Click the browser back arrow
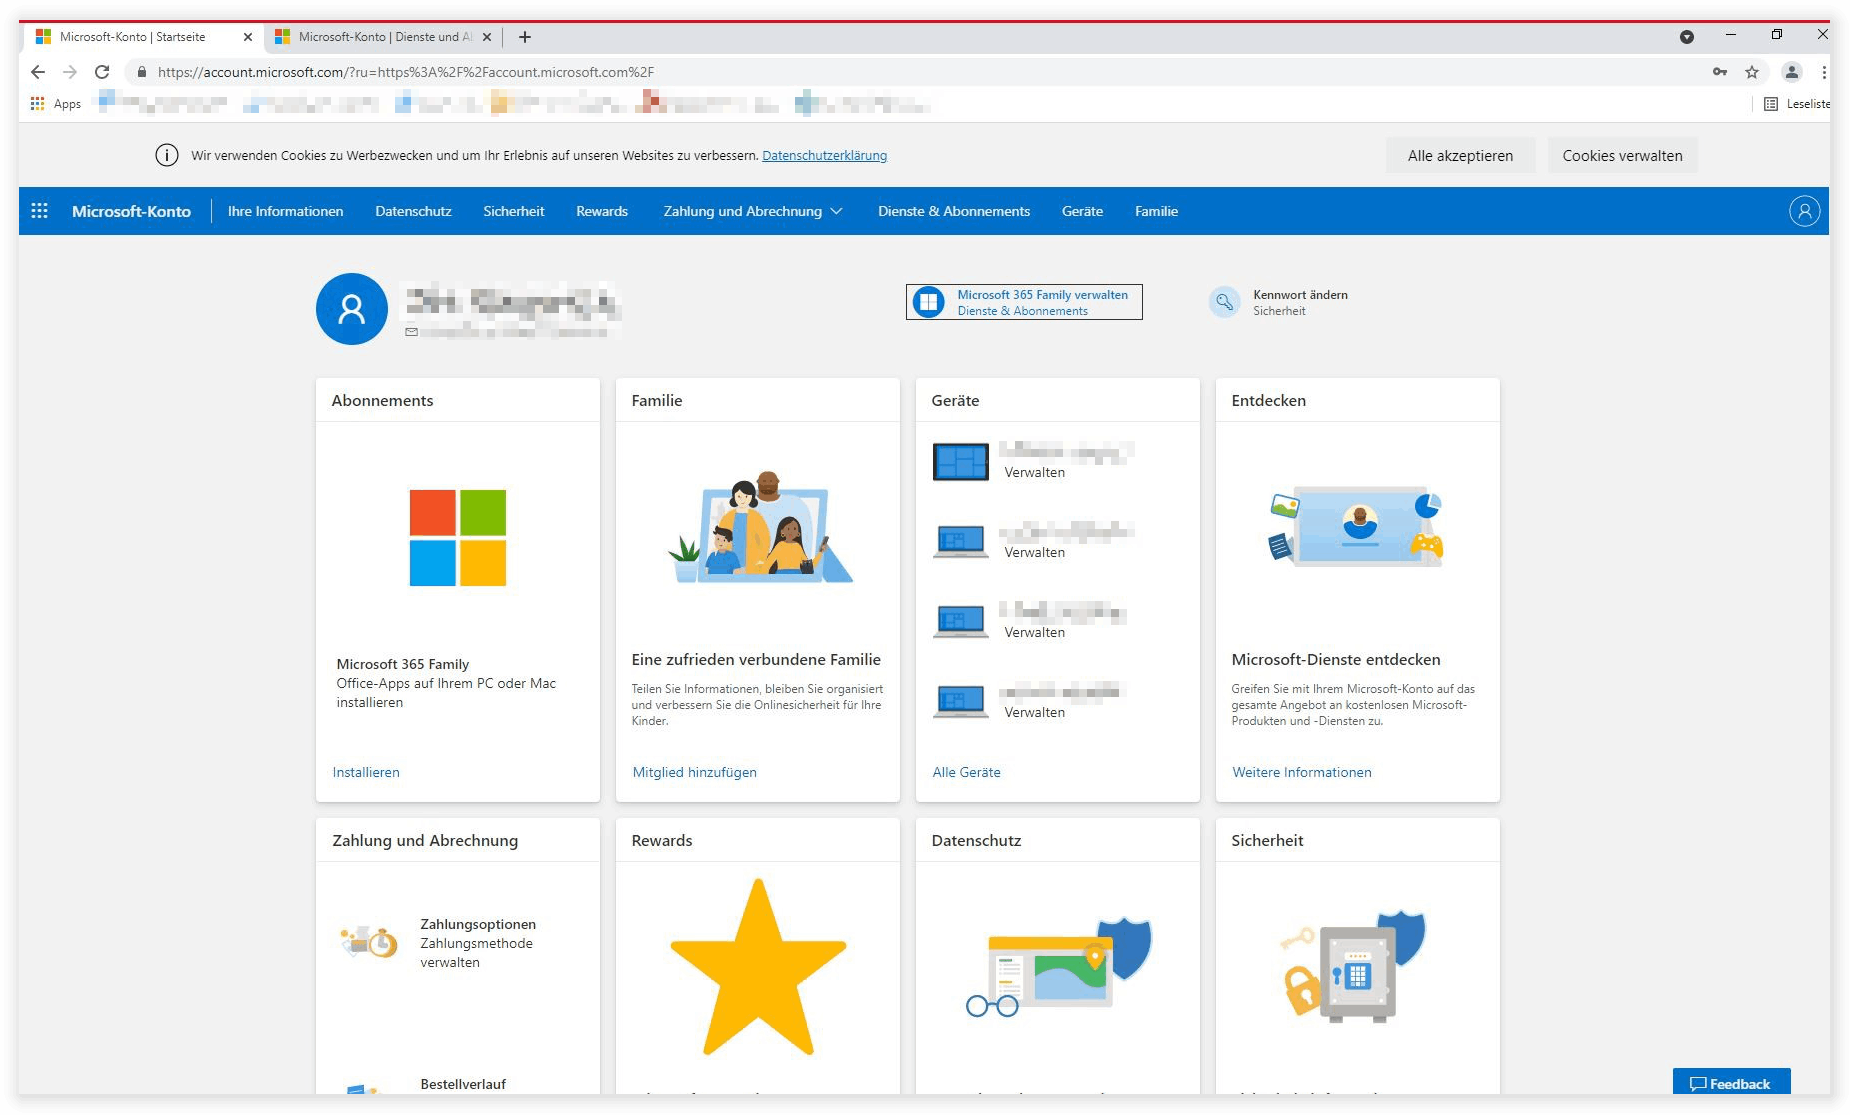The height and width of the screenshot is (1115, 1850). pyautogui.click(x=38, y=72)
